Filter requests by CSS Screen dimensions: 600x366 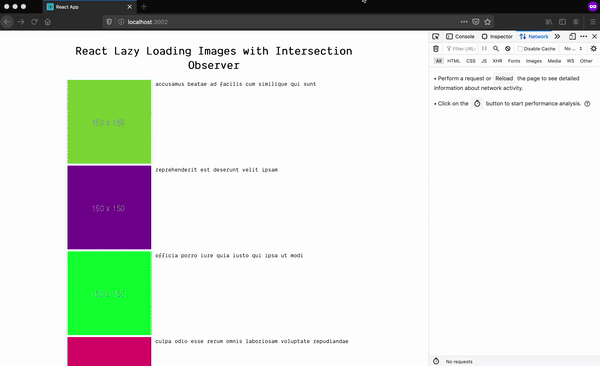(471, 61)
